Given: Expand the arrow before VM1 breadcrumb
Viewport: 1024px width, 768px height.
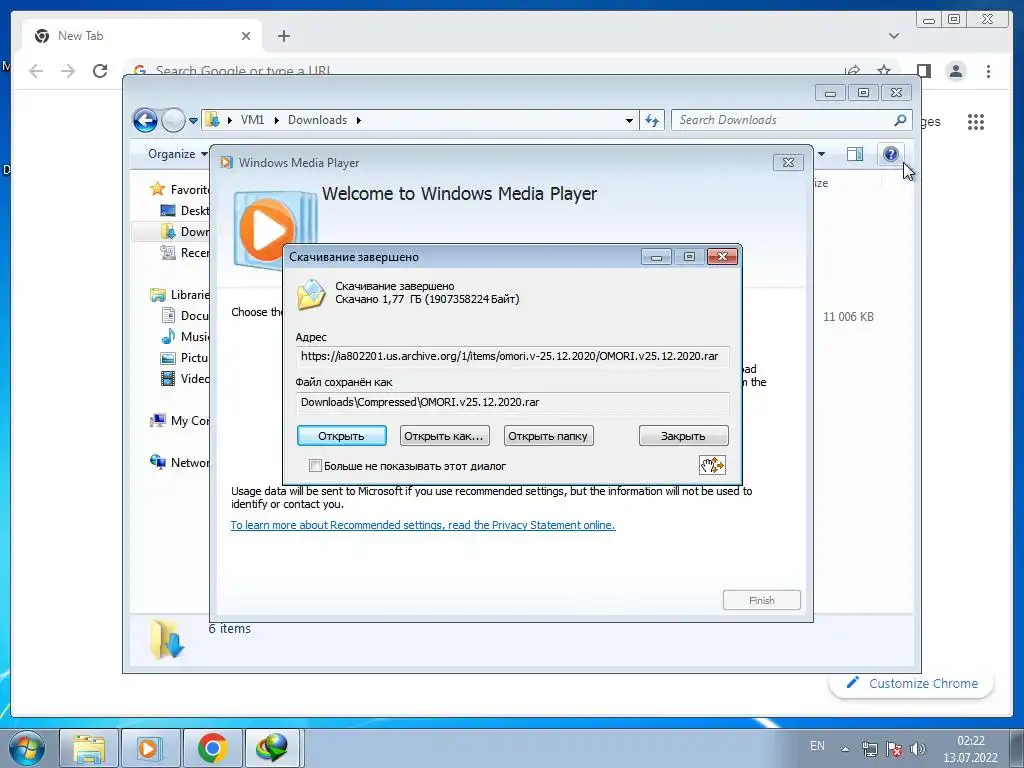Looking at the screenshot, I should tap(230, 120).
